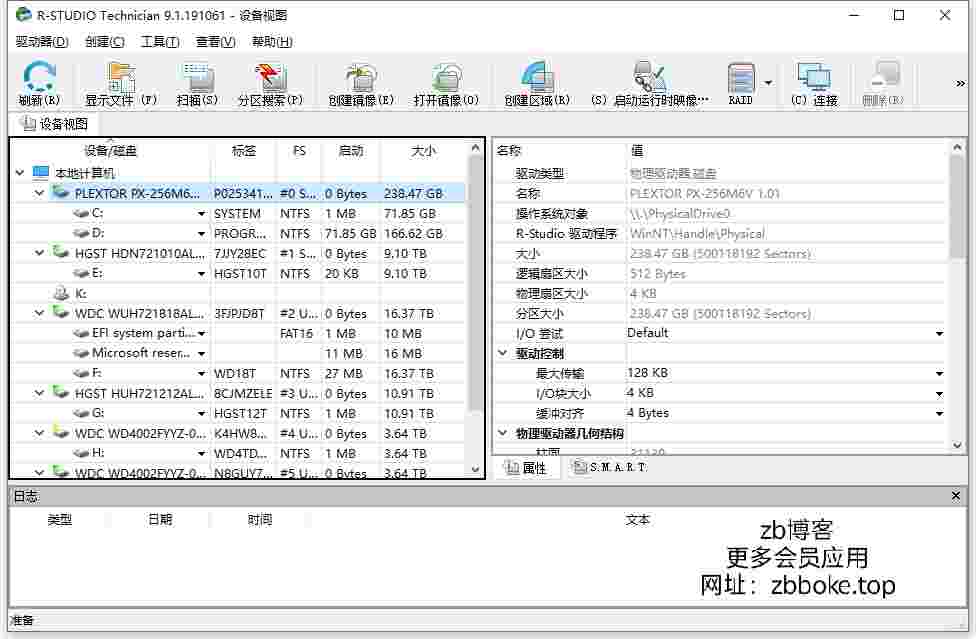Collapse the physical drive geometry section
The image size is (976, 639).
pyautogui.click(x=503, y=432)
